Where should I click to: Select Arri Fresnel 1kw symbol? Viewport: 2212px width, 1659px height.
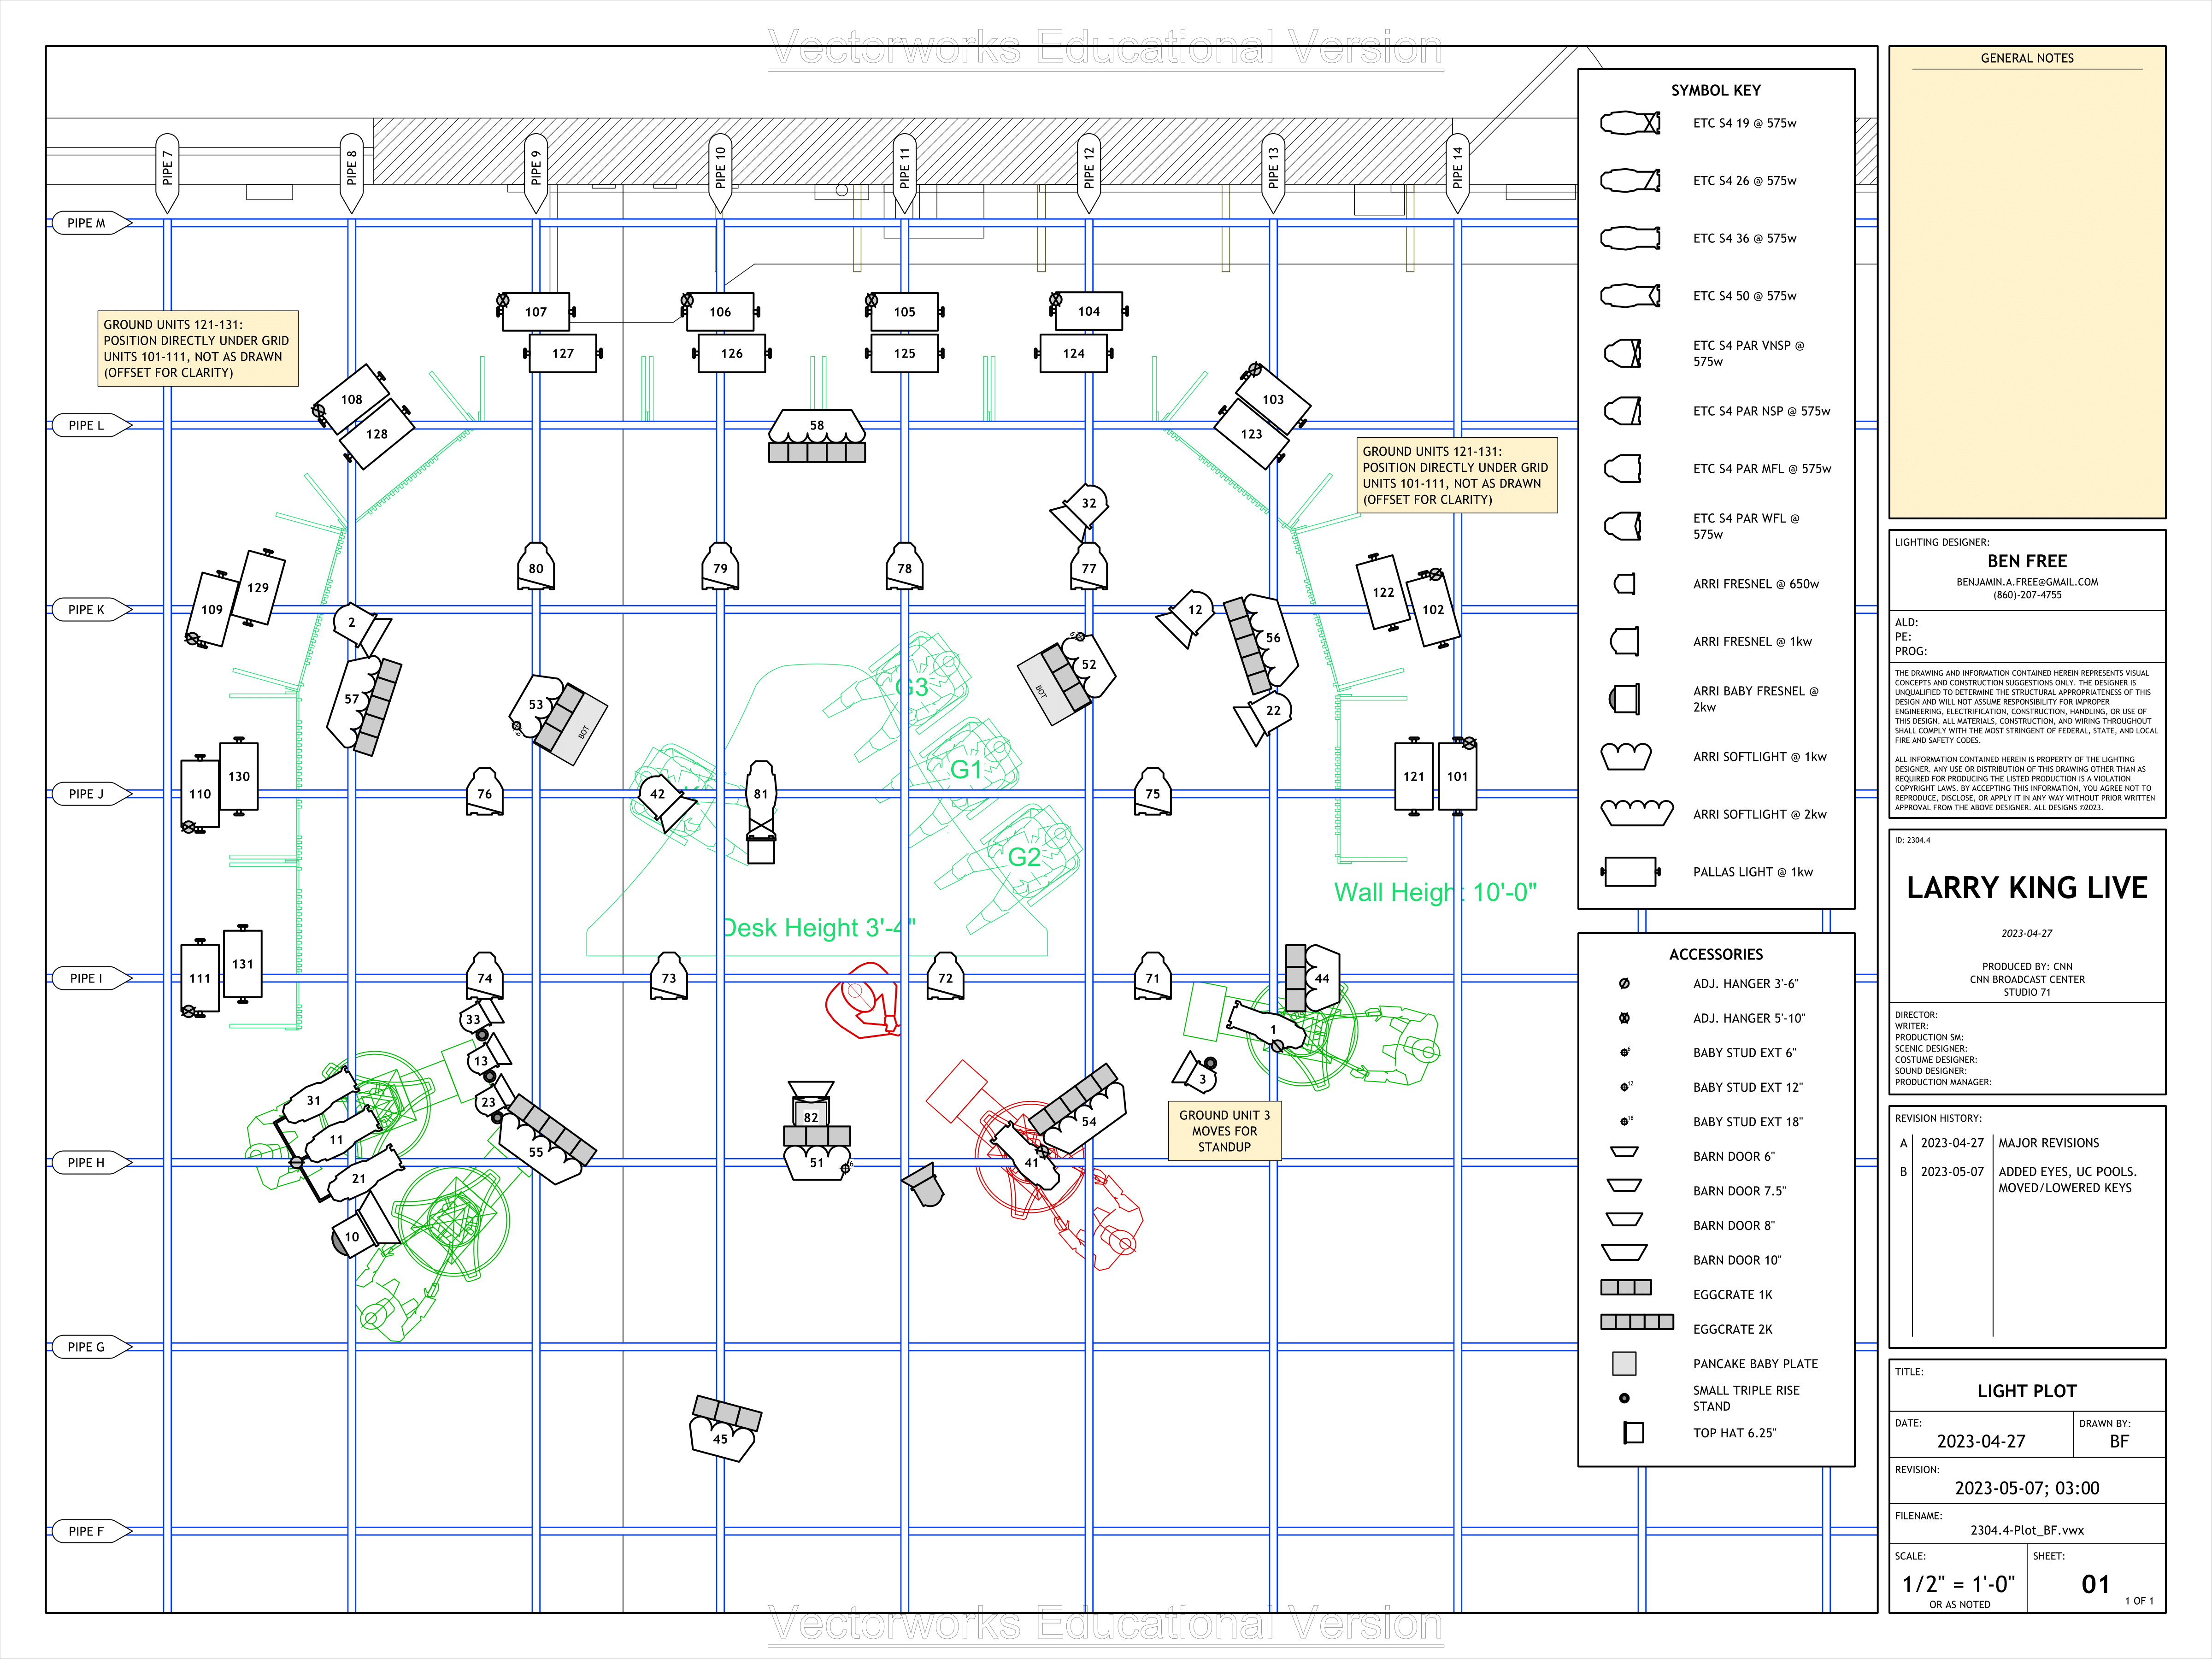pos(1625,641)
